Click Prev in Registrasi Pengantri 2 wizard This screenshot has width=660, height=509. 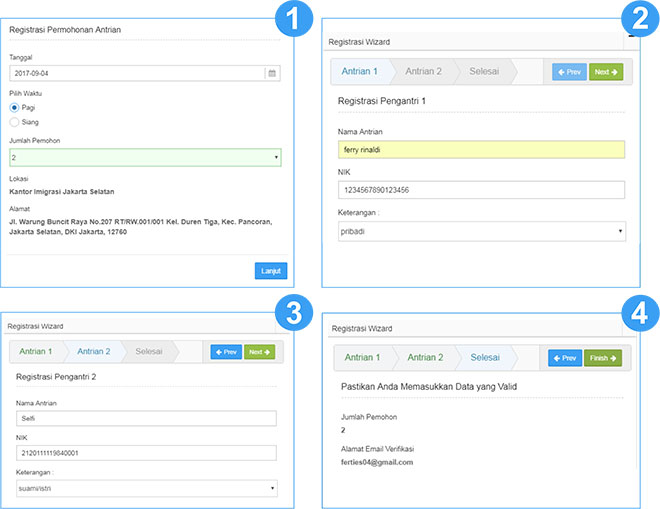click(x=225, y=352)
